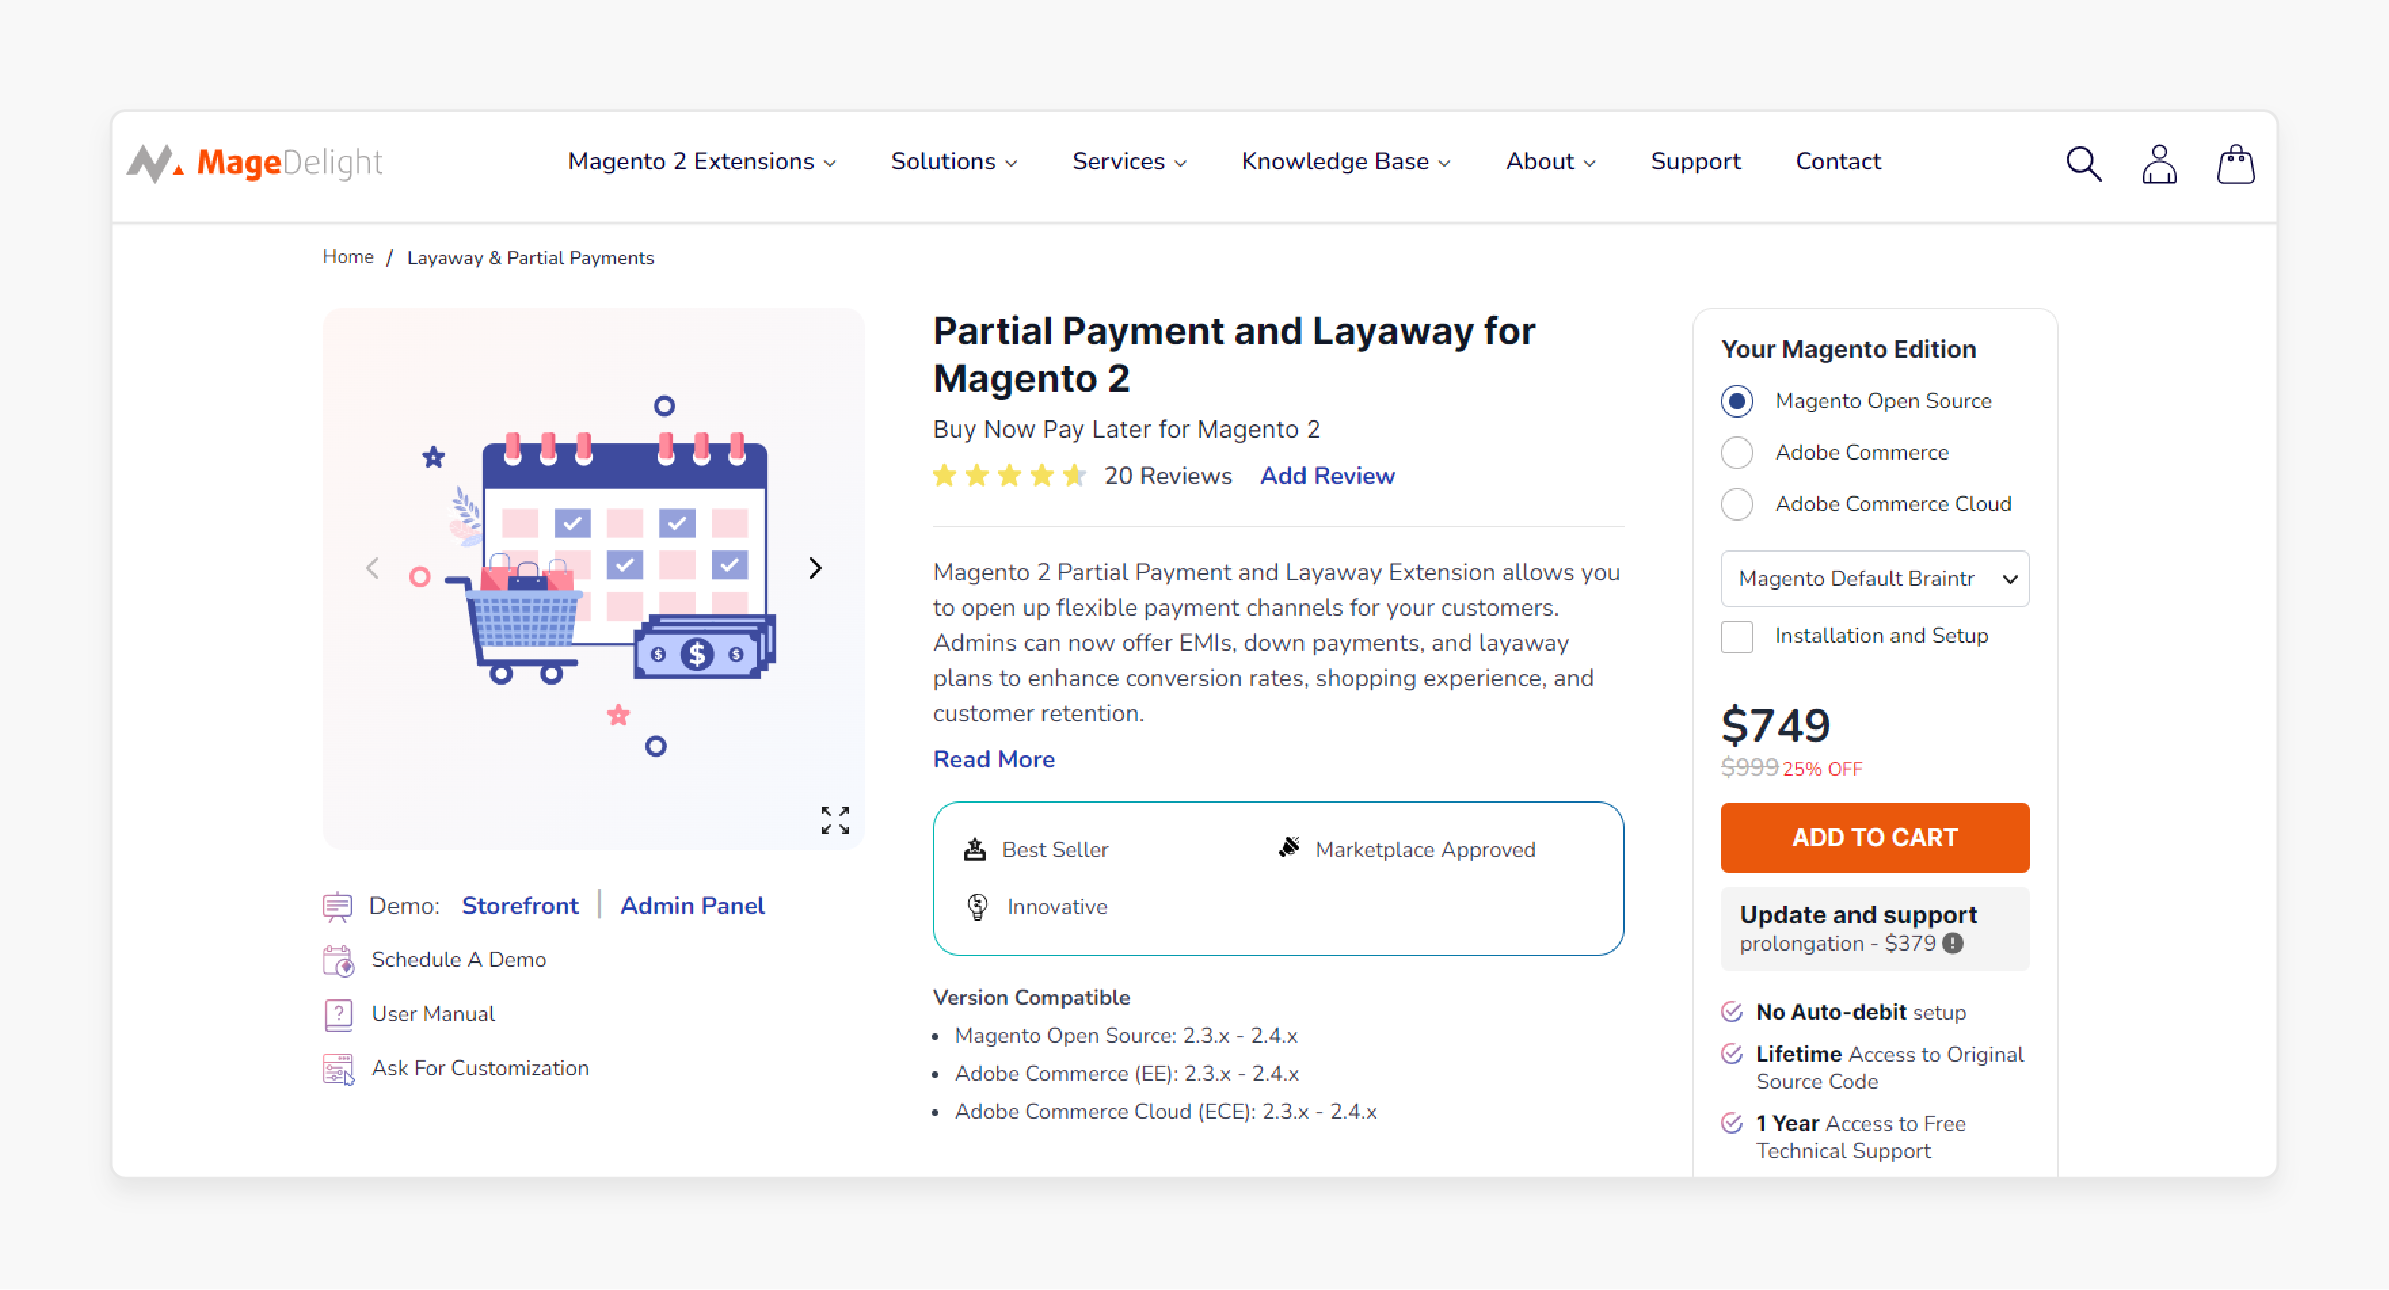
Task: Click the Schedule A Demo calendar icon
Action: click(338, 960)
